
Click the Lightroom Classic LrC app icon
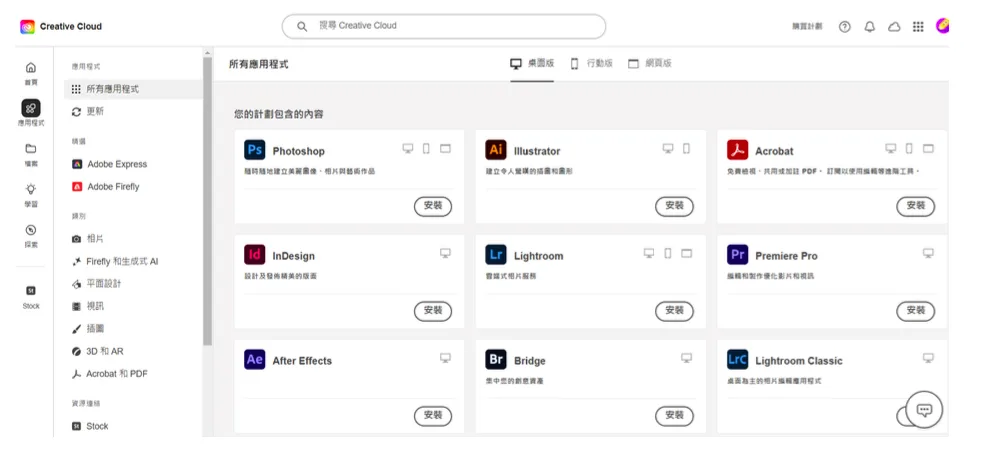tap(737, 359)
